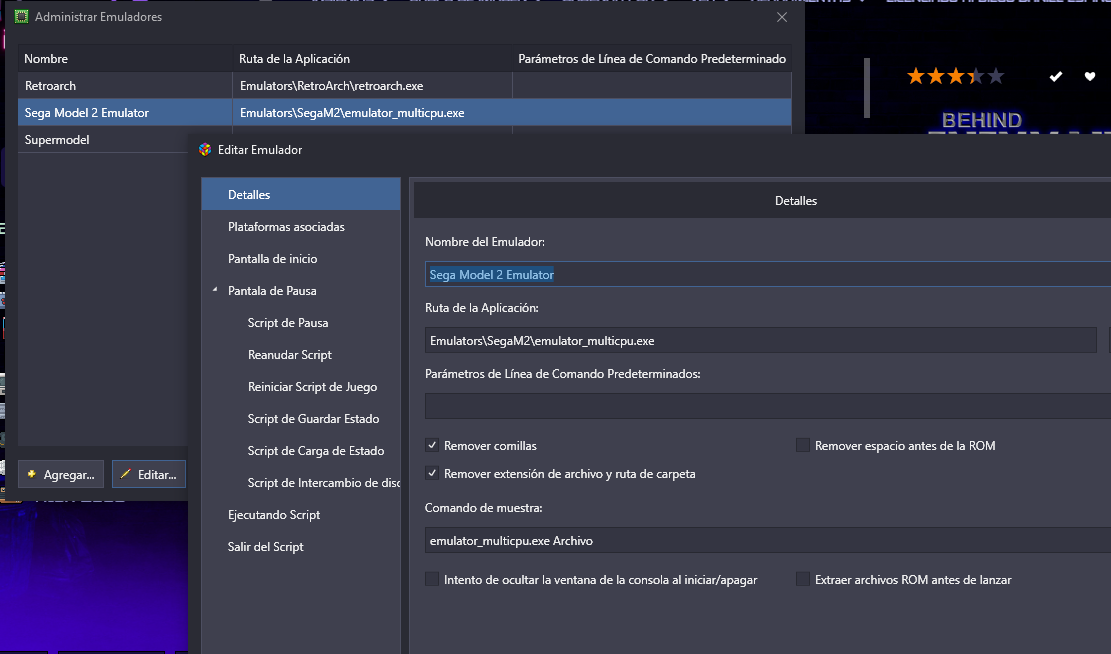1111x654 pixels.
Task: Enable Remover espacio antes de la ROM
Action: [803, 446]
